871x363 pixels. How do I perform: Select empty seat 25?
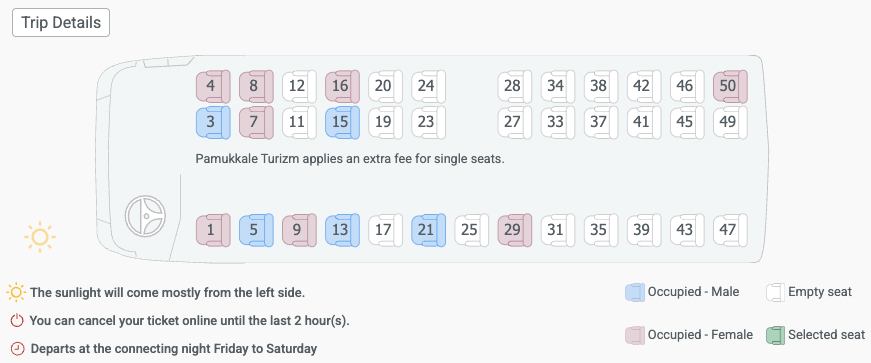(471, 230)
